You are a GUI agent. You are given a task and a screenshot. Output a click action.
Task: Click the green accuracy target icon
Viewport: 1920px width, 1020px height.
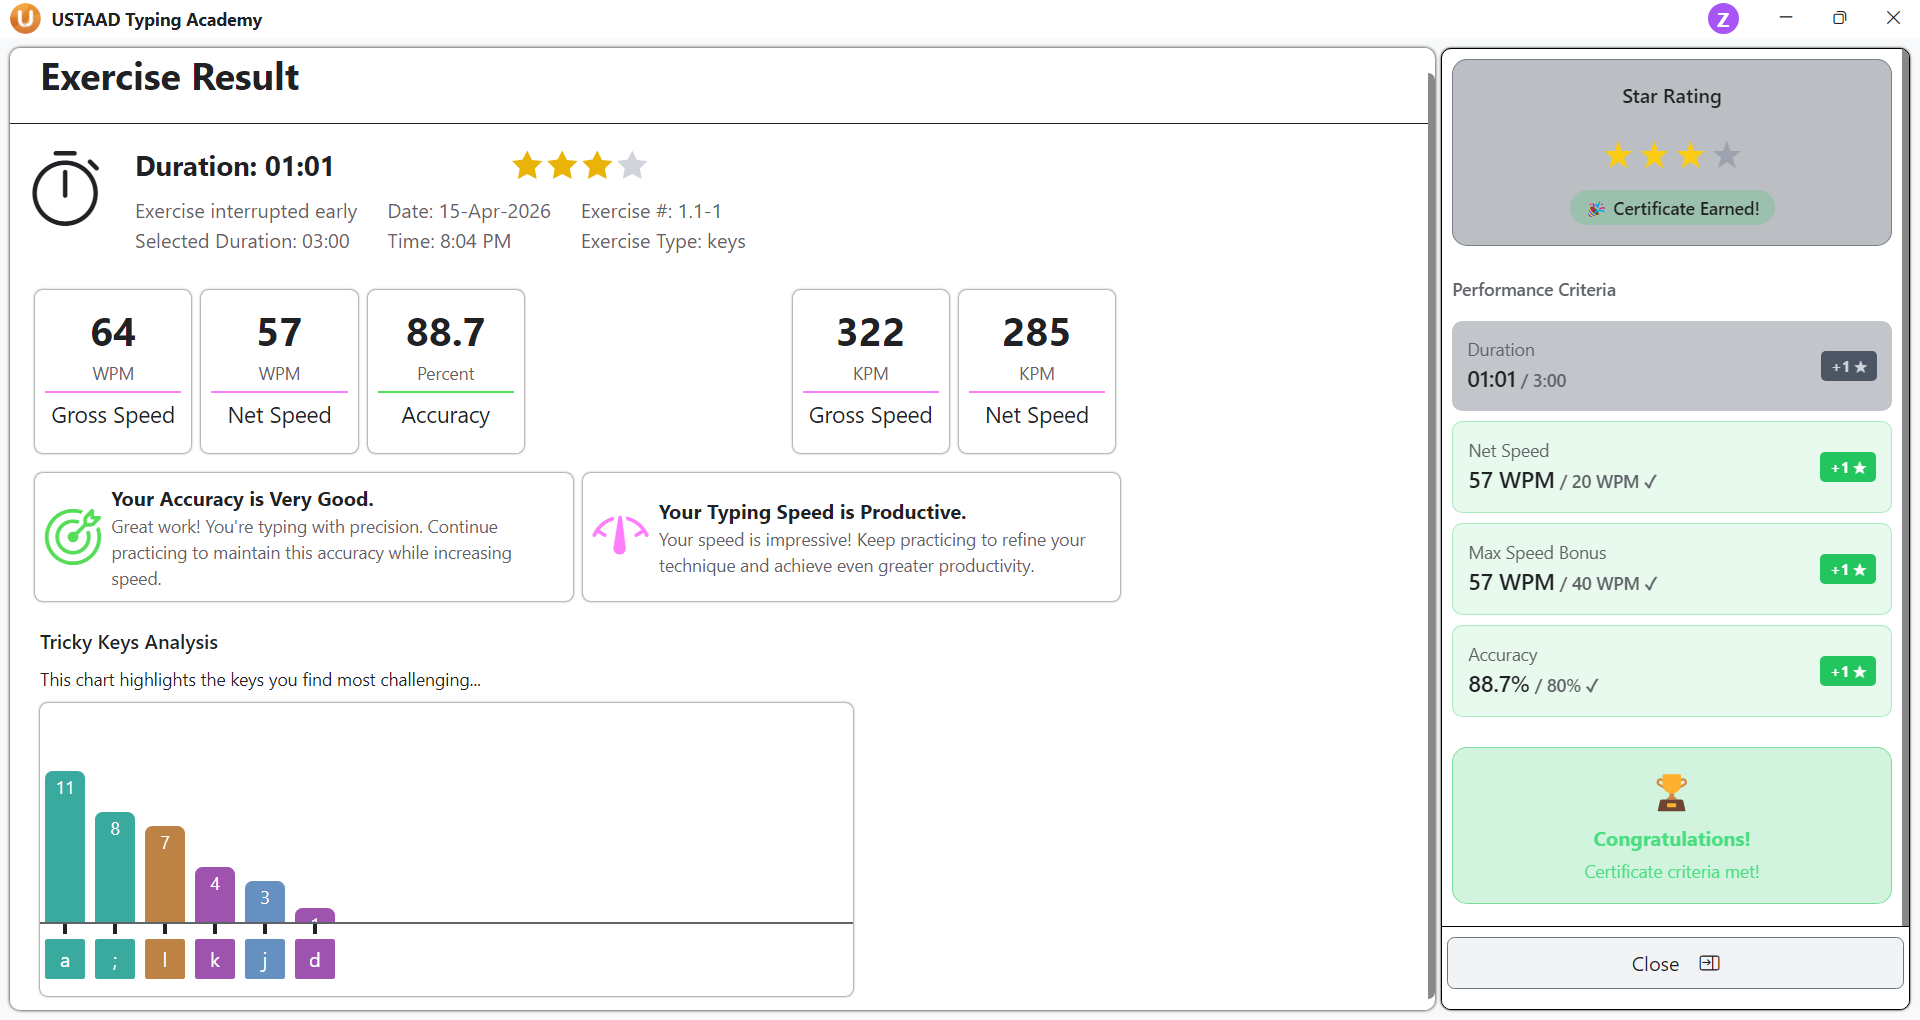tap(73, 537)
